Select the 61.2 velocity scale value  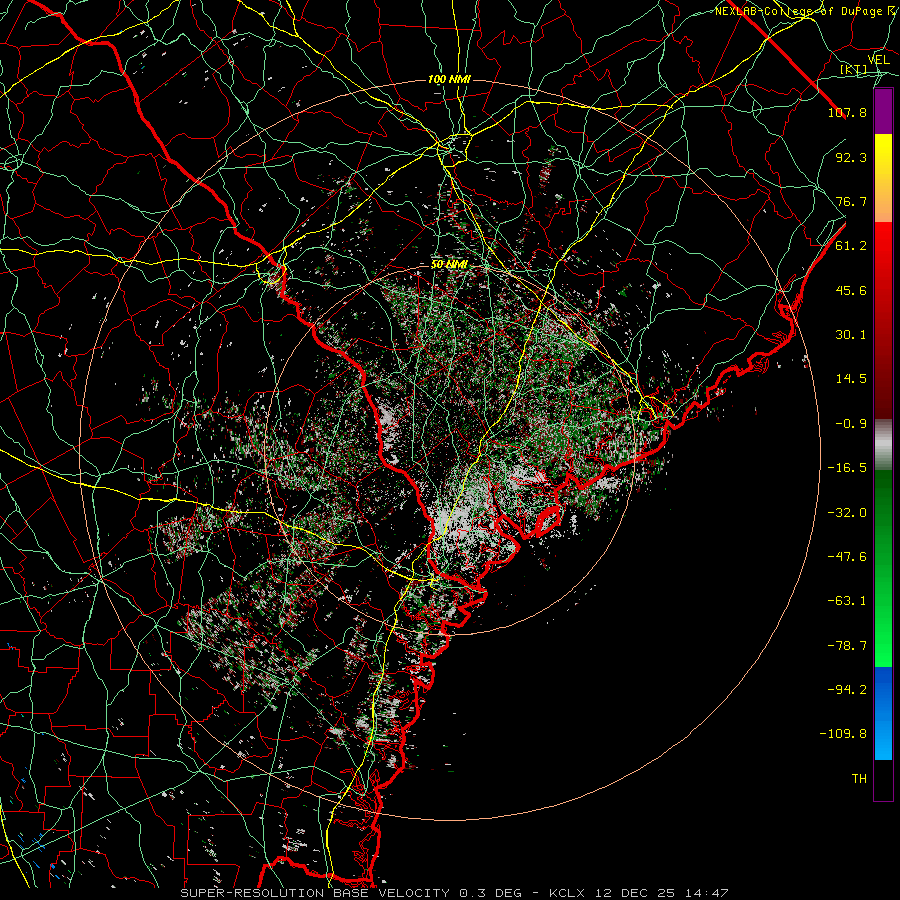[x=851, y=246]
